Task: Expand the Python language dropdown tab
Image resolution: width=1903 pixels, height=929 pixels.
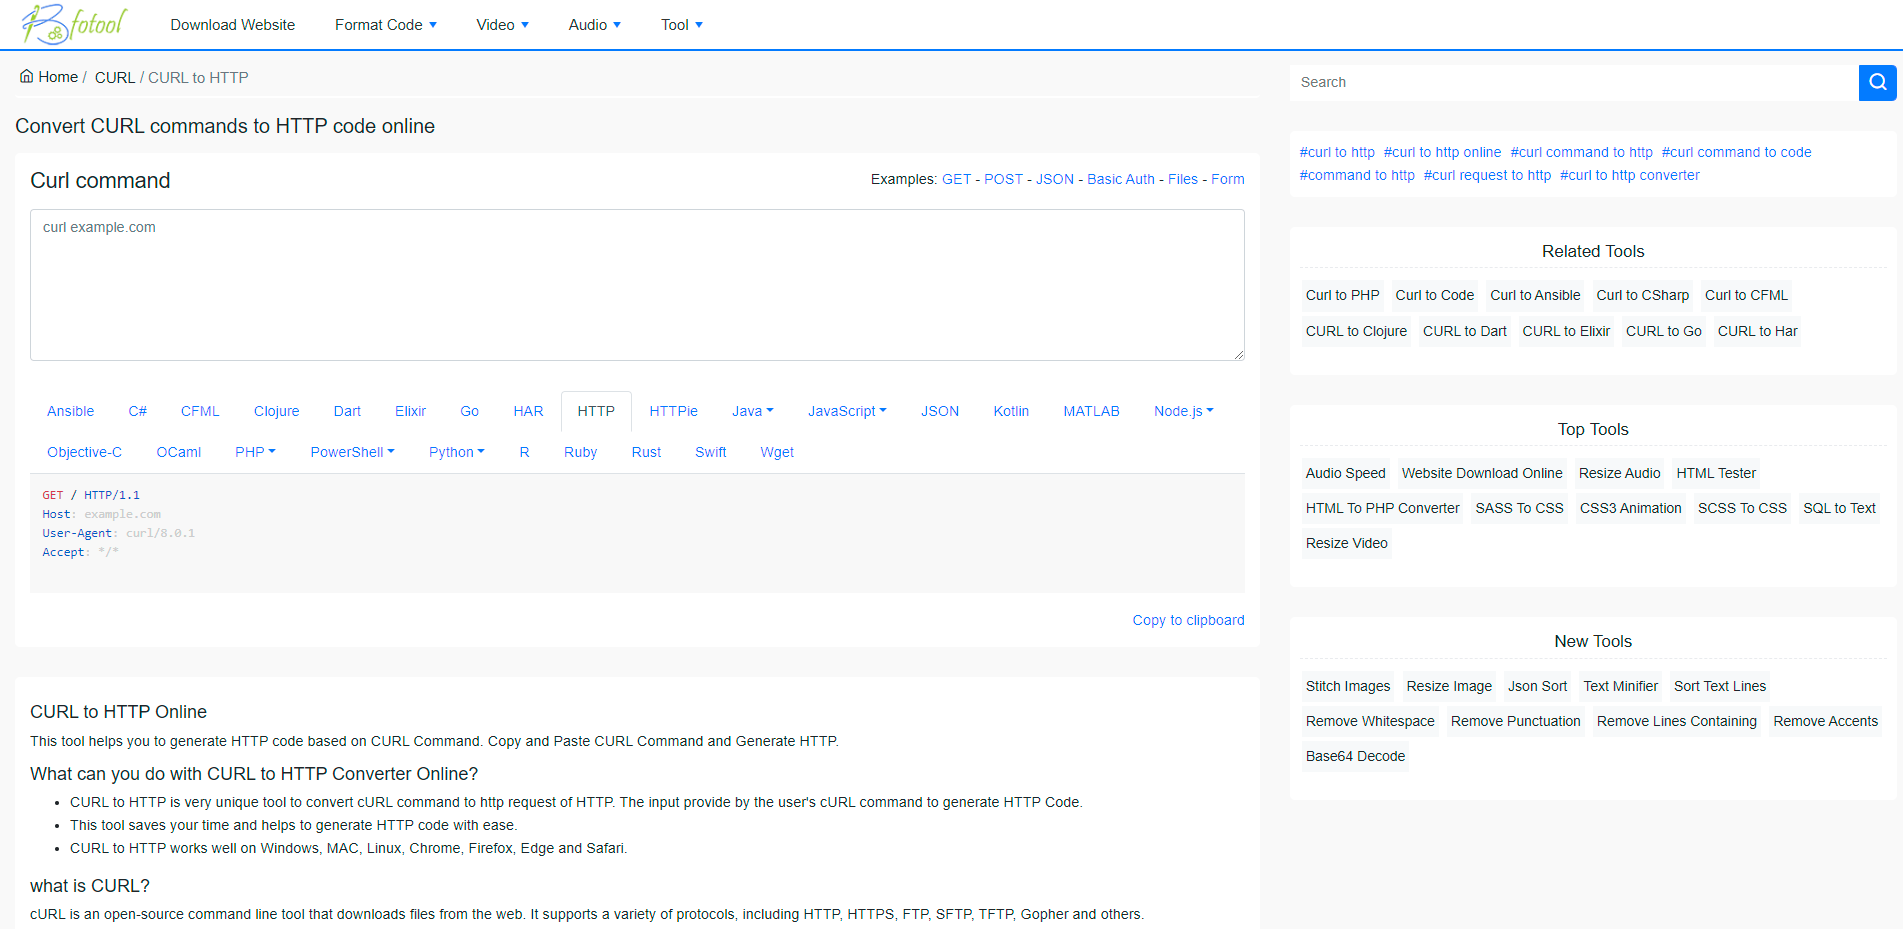Action: click(456, 452)
